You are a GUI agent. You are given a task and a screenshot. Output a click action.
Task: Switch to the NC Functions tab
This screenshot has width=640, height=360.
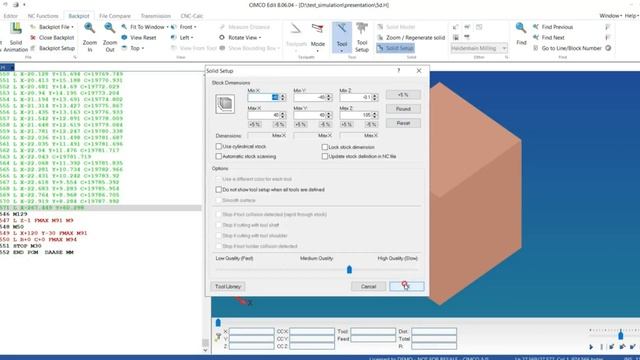point(43,16)
